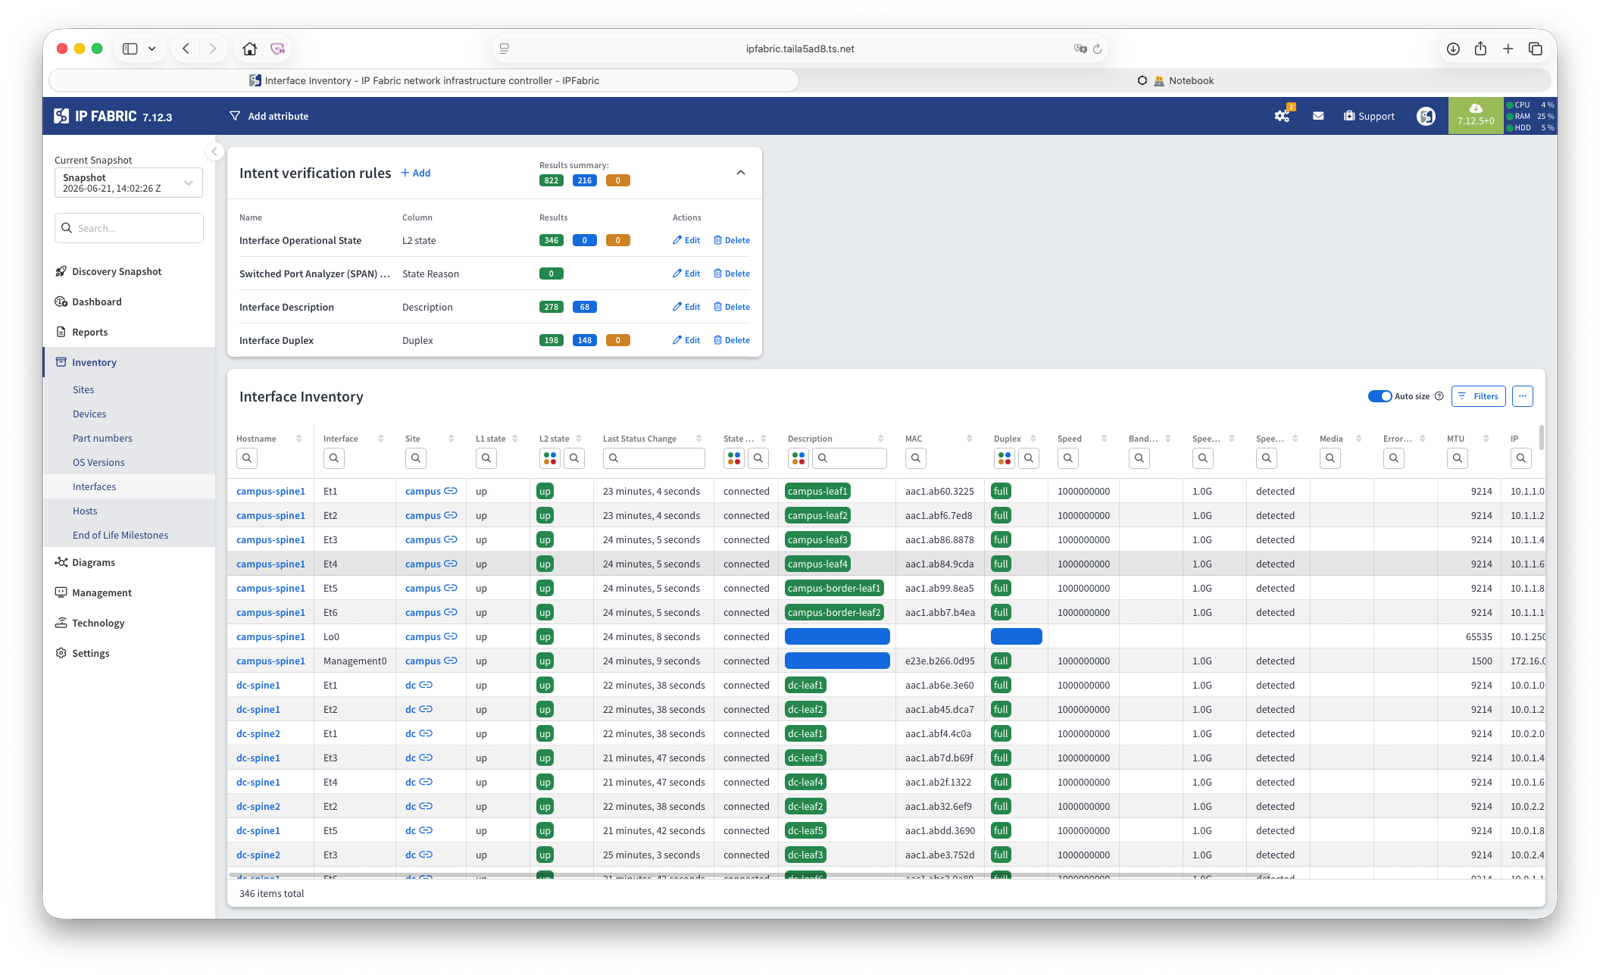Click the campus-leaf1 description tag
The width and height of the screenshot is (1600, 975).
pos(818,491)
